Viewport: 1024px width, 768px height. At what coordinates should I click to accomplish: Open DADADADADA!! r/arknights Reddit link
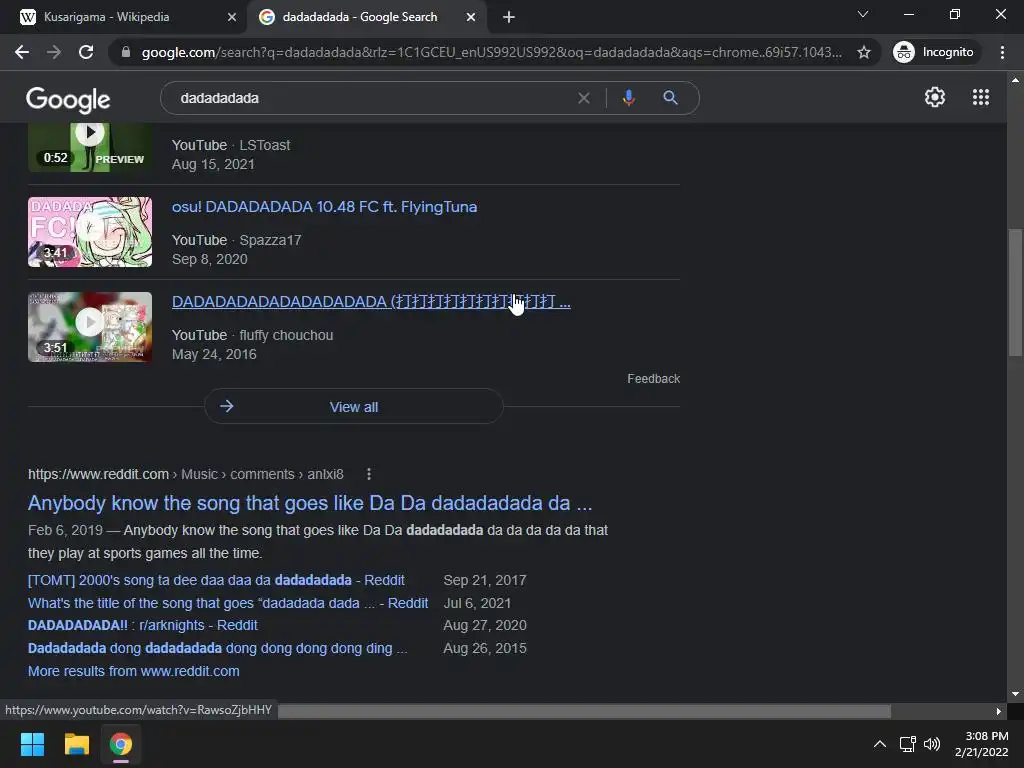[142, 626]
